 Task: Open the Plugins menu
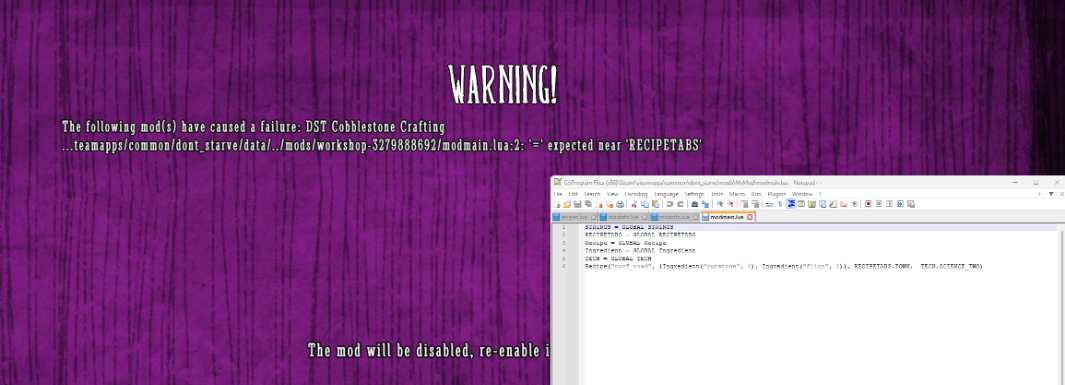[776, 194]
